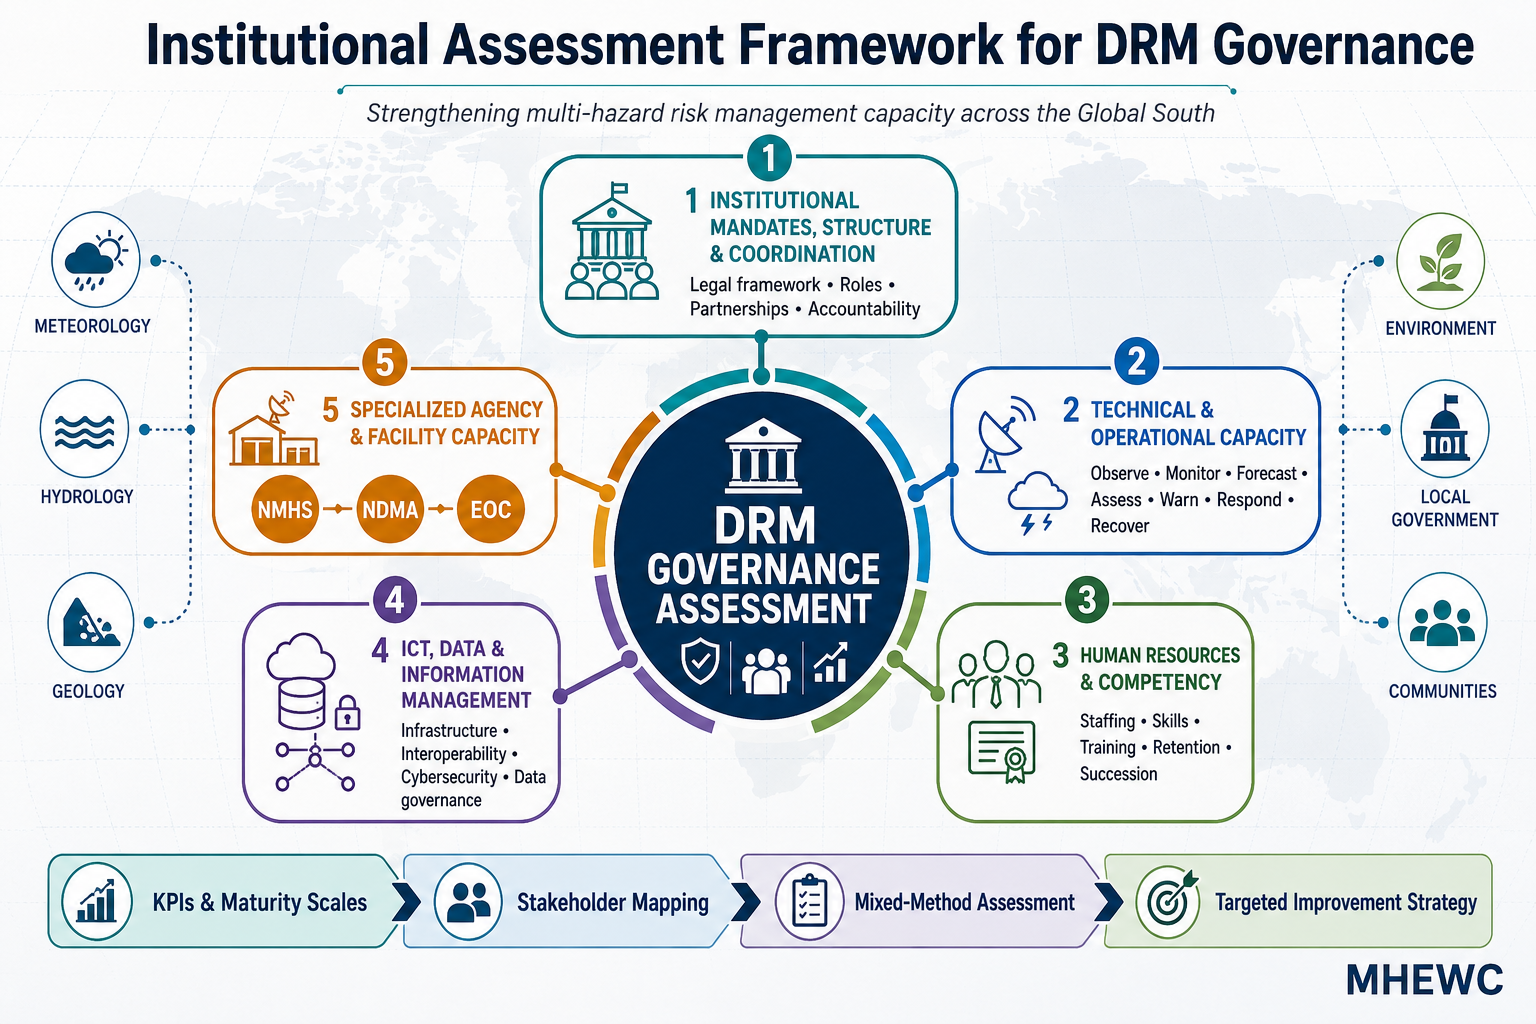Click the growth chart icon in center circle
1536x1024 pixels.
click(830, 662)
